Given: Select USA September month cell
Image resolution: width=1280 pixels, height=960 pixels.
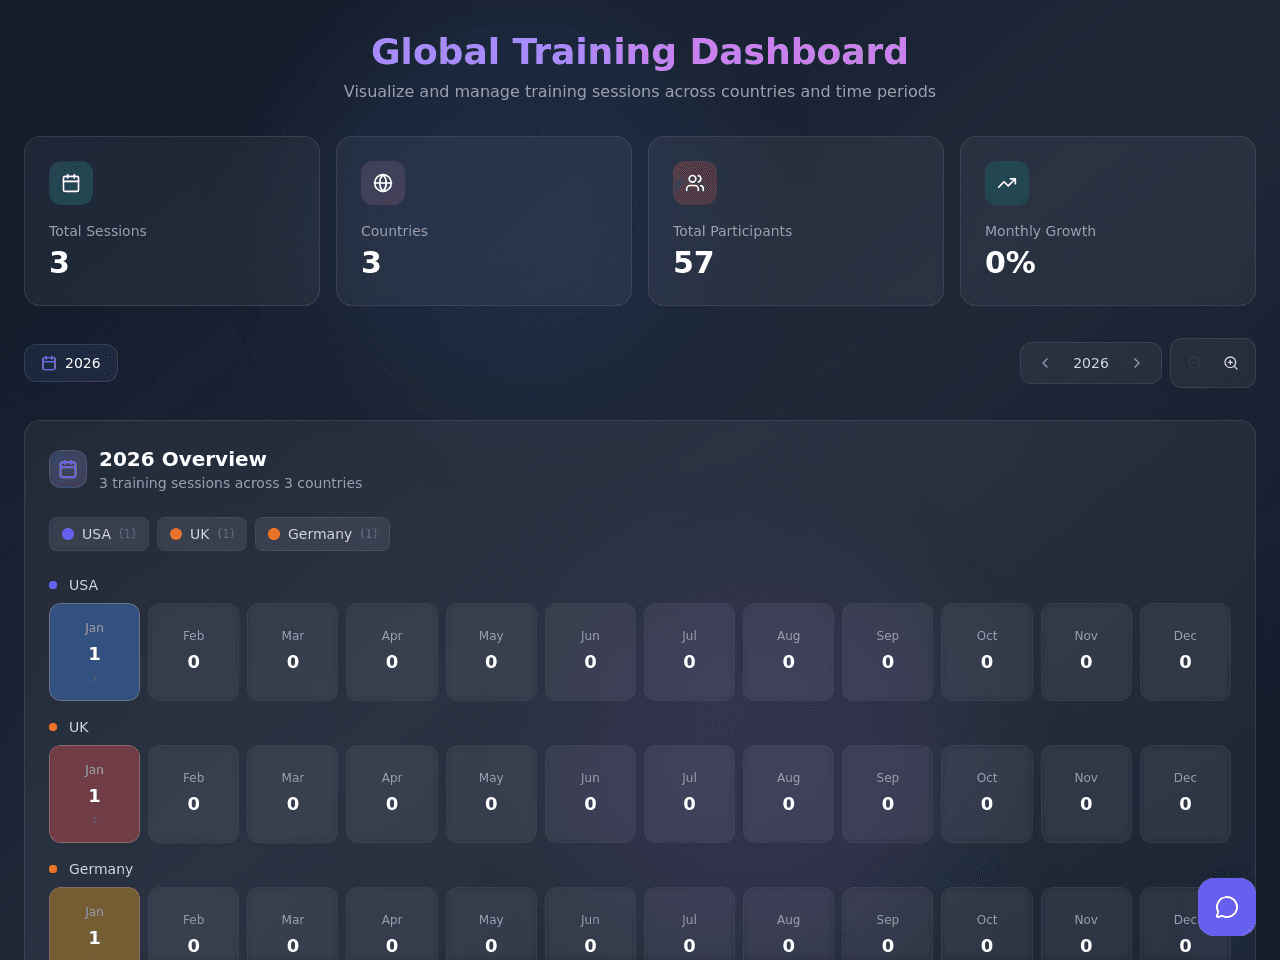Looking at the screenshot, I should coord(887,652).
